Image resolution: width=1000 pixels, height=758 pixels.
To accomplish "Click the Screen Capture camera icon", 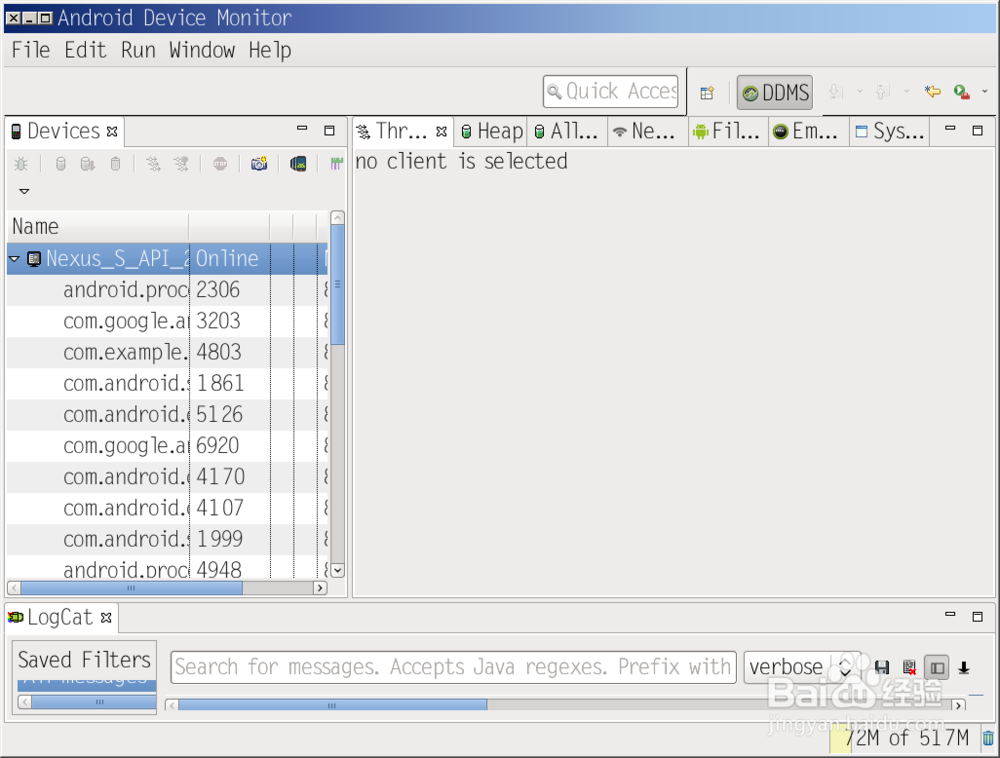I will tap(259, 164).
